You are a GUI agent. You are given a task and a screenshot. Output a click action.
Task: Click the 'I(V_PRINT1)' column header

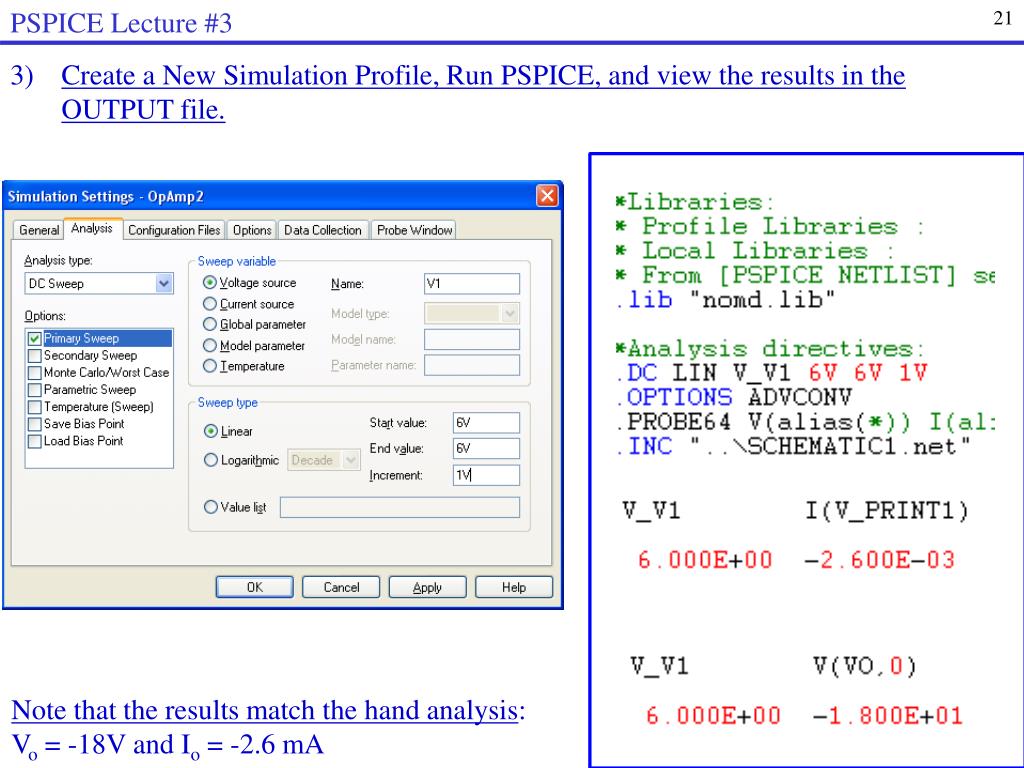887,510
